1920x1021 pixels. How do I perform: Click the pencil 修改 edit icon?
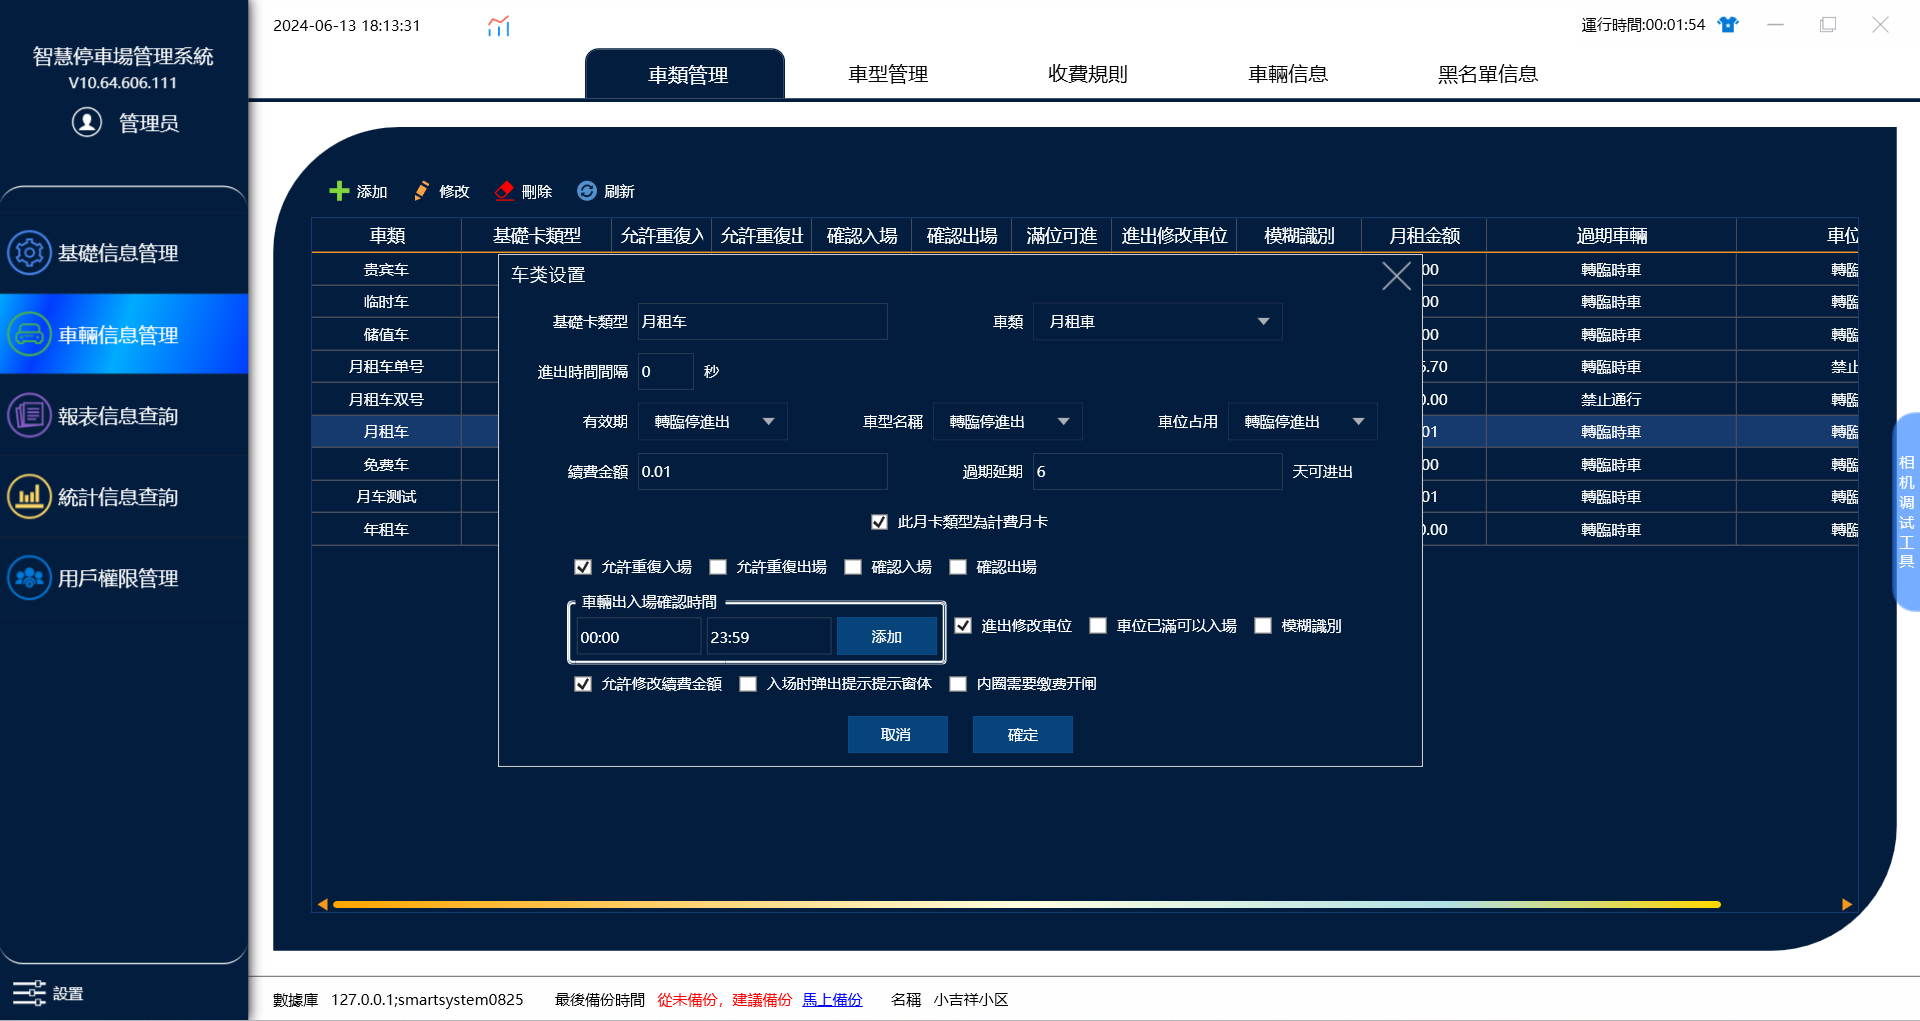pyautogui.click(x=422, y=191)
